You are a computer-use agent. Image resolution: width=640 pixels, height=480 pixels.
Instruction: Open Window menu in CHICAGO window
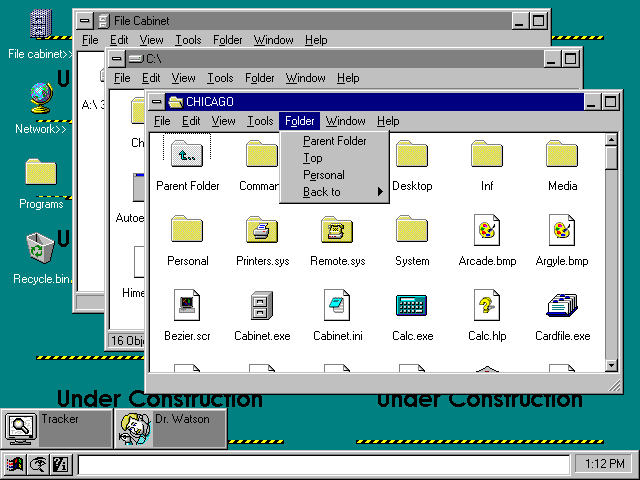pyautogui.click(x=345, y=121)
